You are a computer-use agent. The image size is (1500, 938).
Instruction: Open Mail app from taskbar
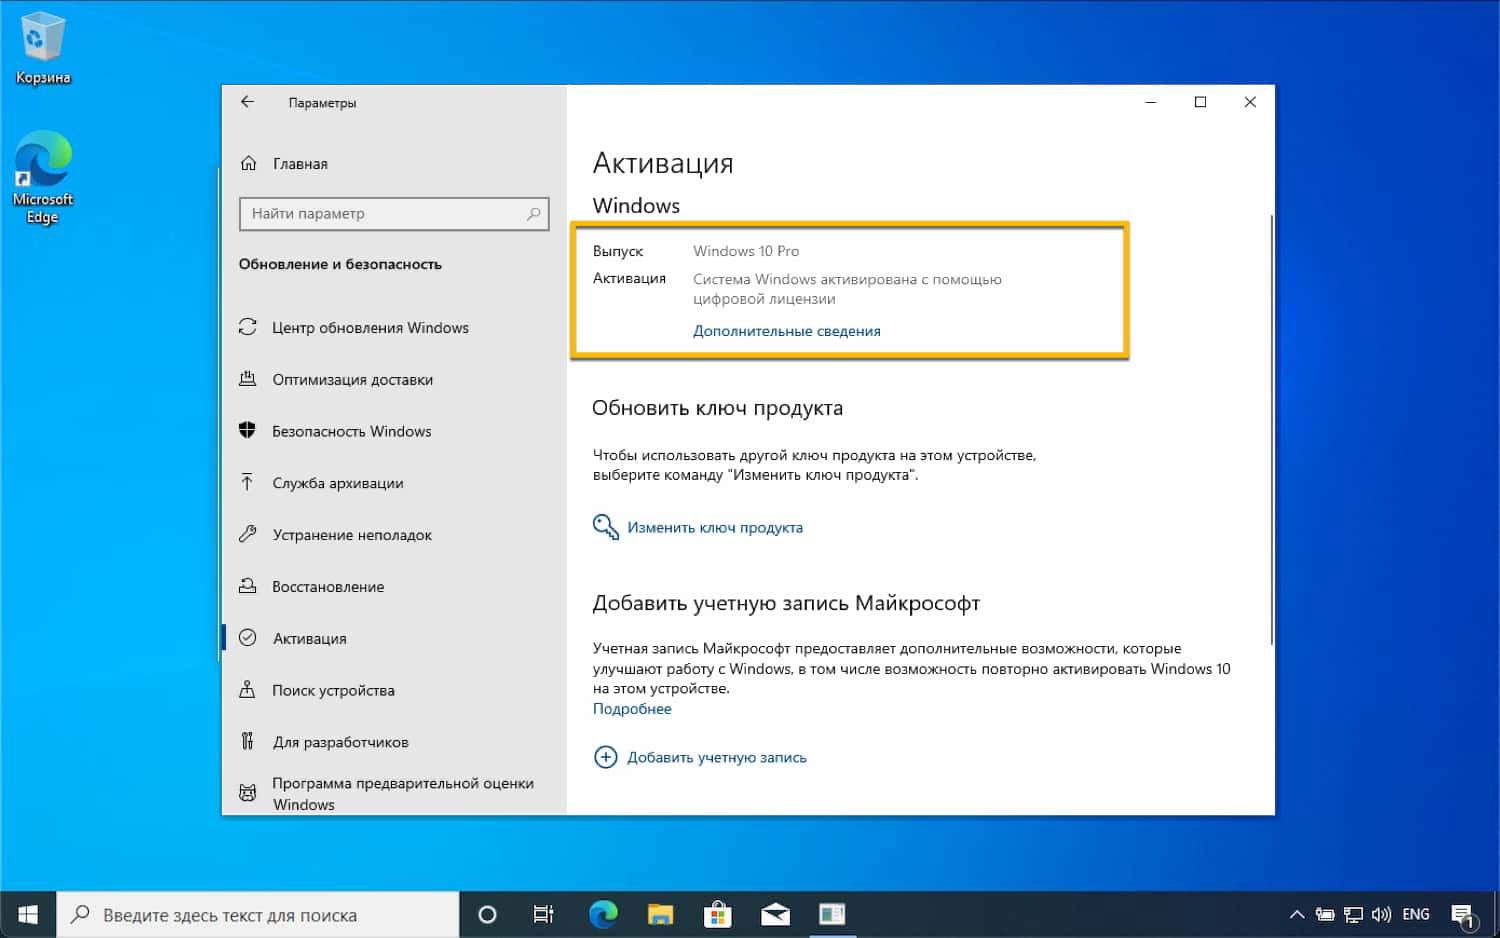point(775,913)
